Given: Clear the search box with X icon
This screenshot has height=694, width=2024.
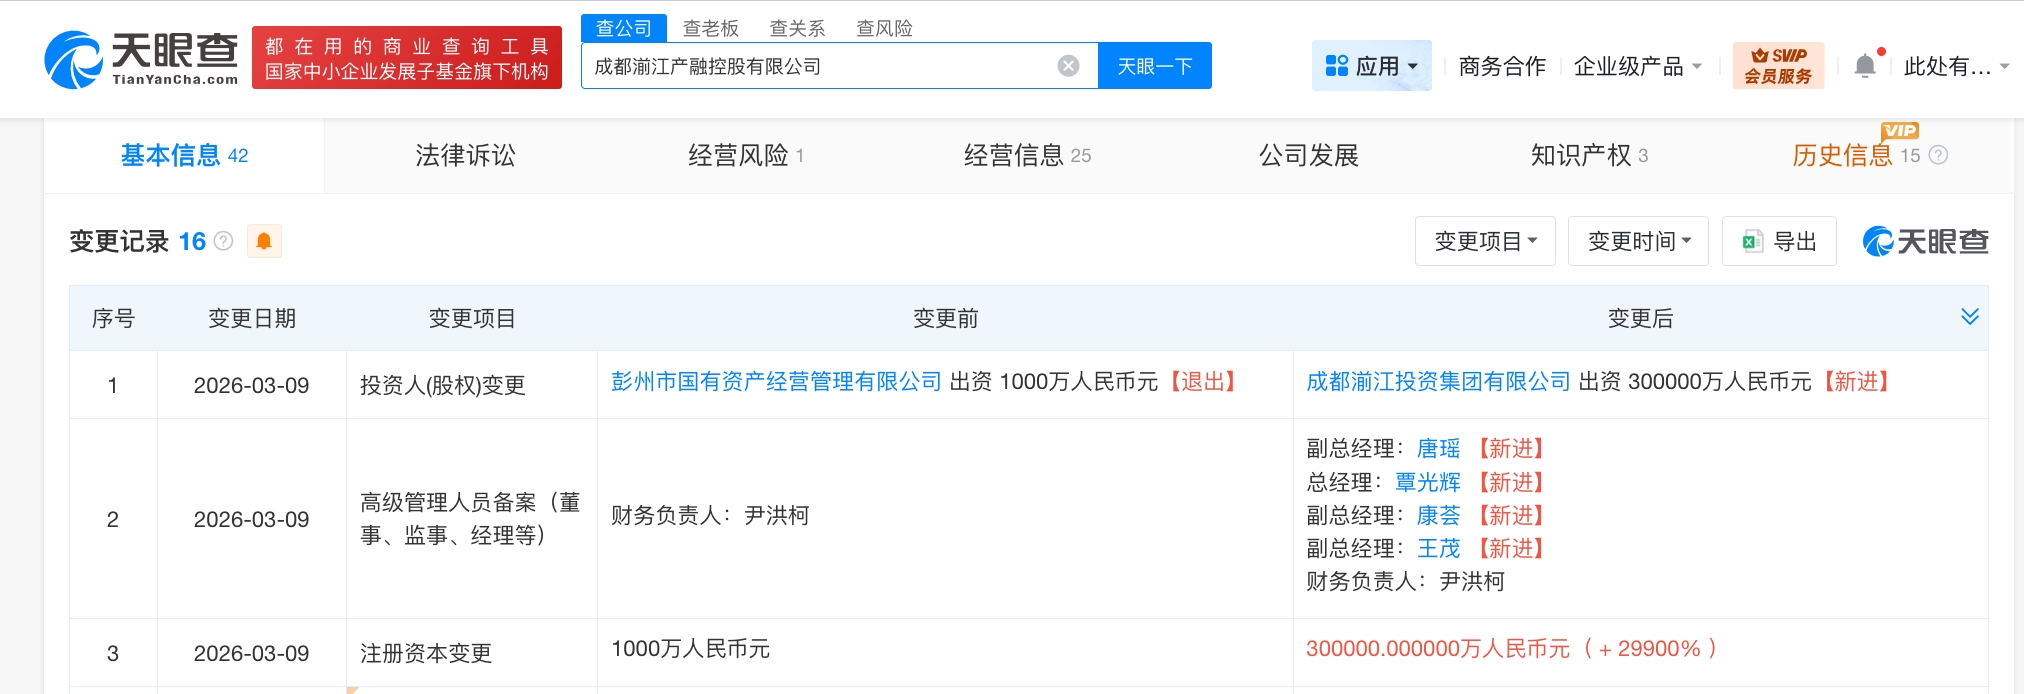Looking at the screenshot, I should point(1068,66).
